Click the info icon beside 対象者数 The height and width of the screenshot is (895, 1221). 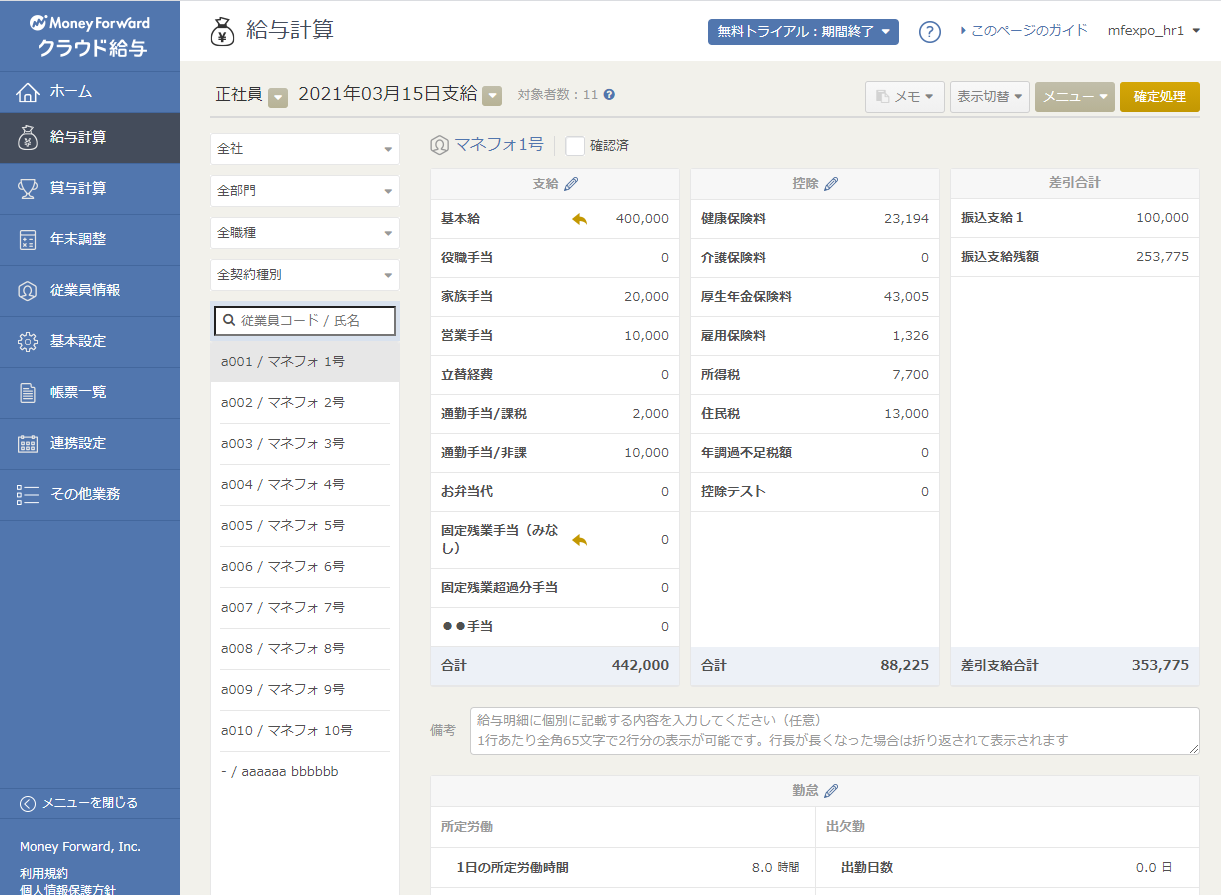tap(609, 95)
